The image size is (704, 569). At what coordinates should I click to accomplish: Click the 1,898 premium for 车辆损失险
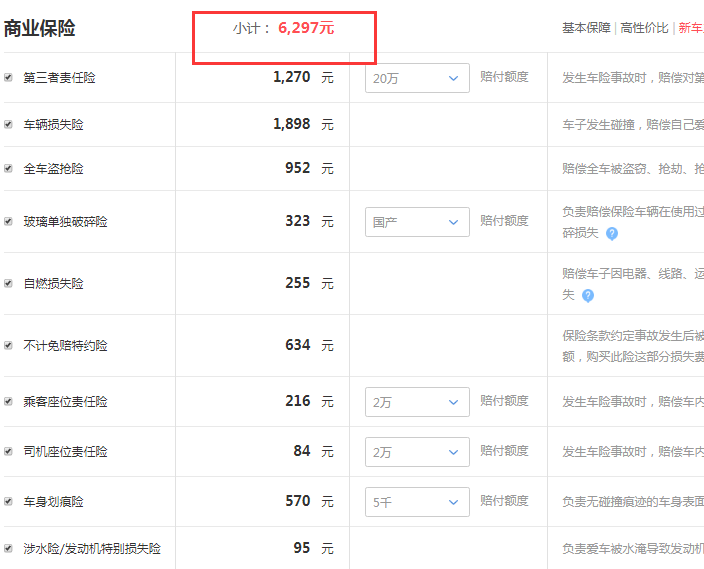[291, 124]
